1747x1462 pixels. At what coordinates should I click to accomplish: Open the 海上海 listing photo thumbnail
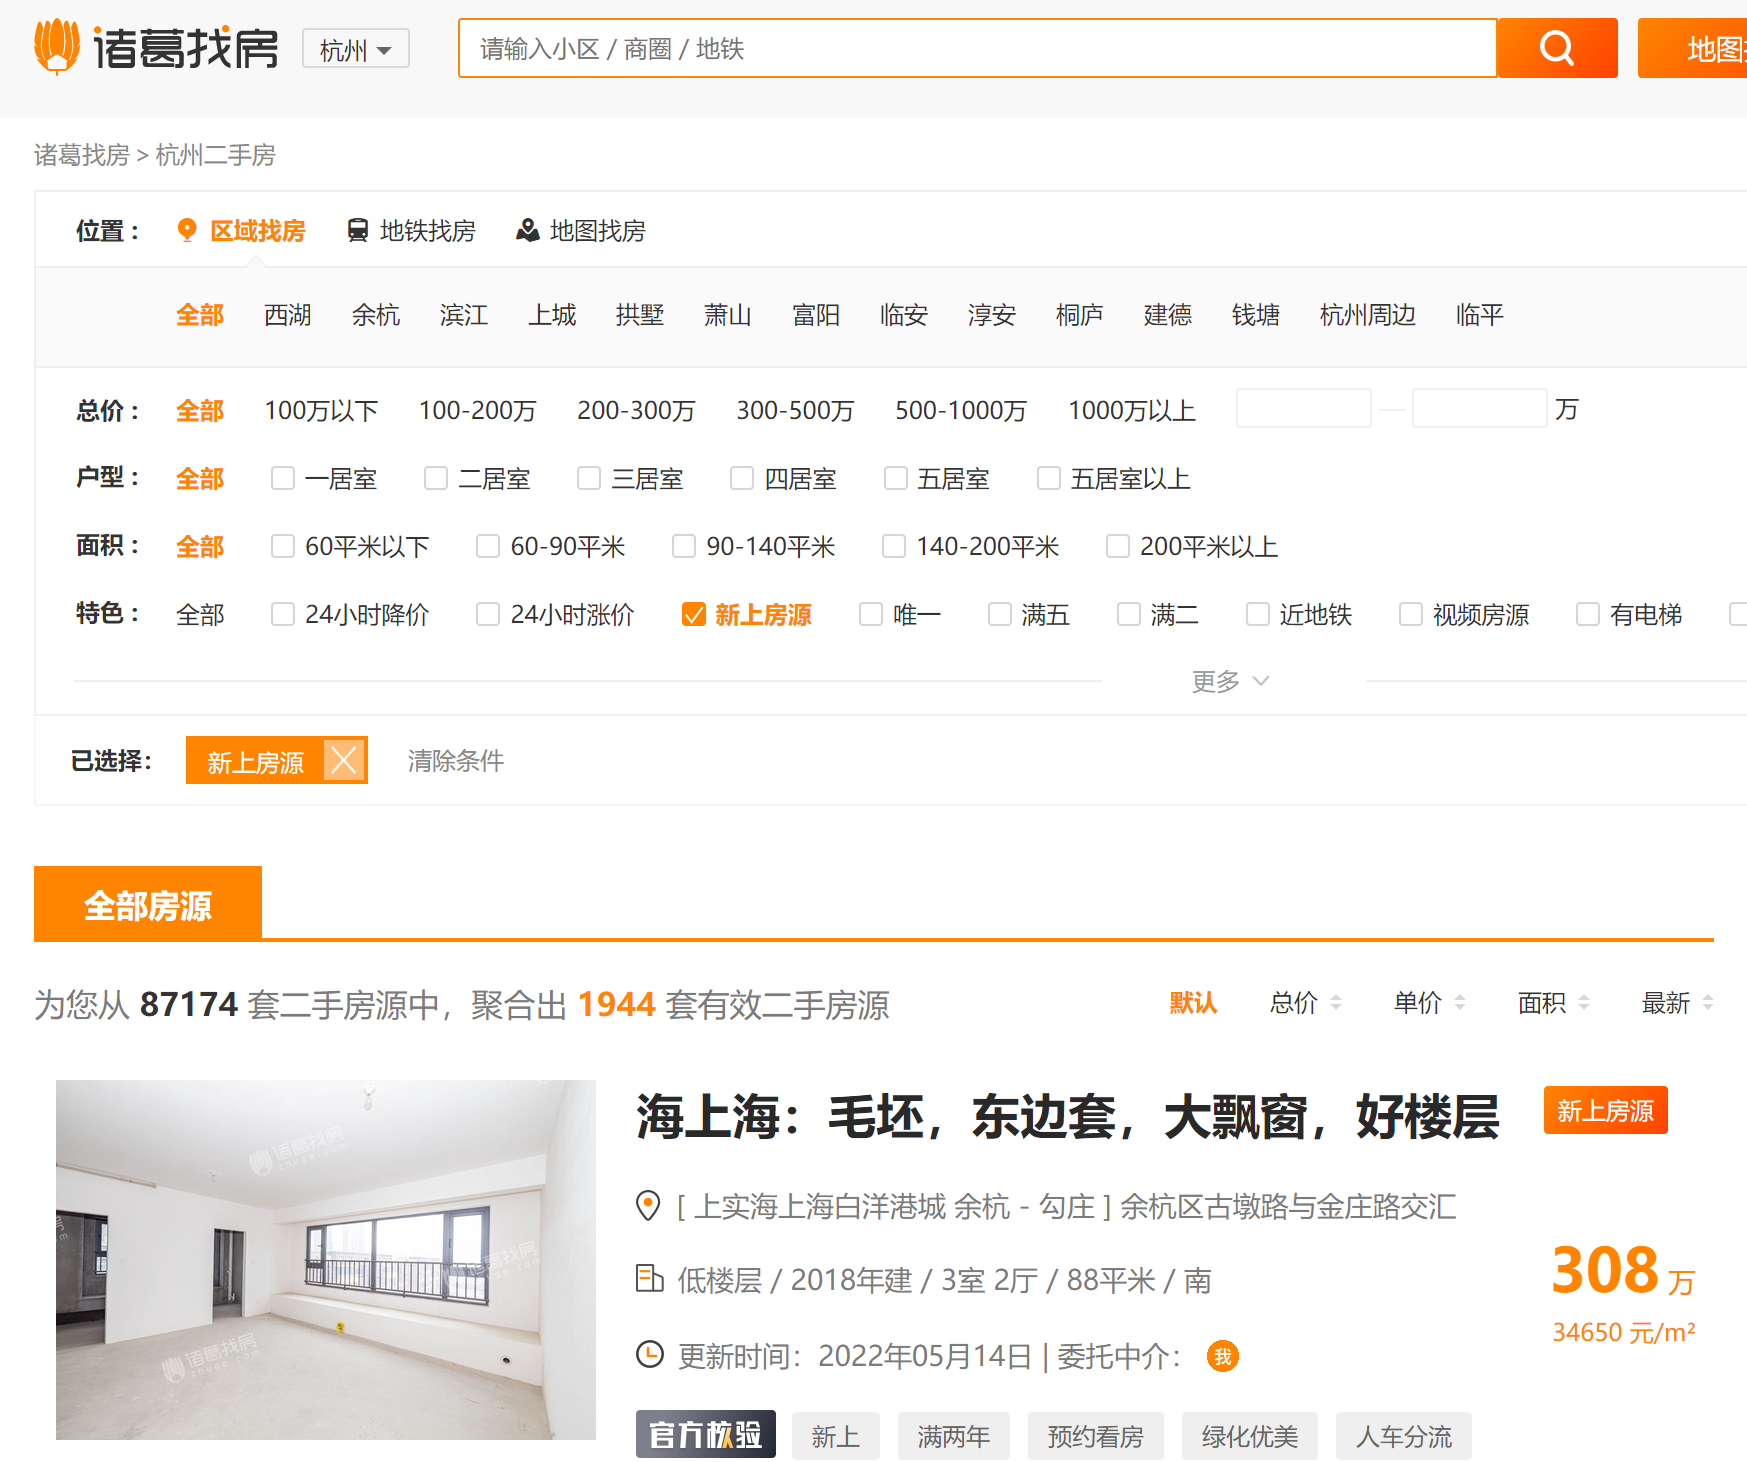click(x=326, y=1260)
